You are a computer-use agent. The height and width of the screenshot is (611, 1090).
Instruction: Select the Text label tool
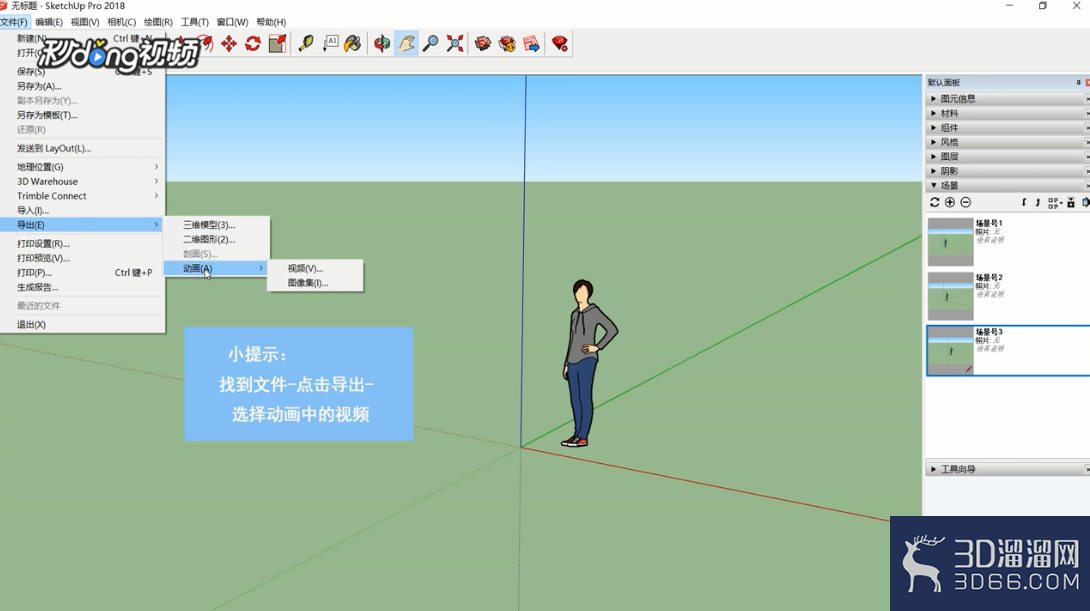[330, 44]
